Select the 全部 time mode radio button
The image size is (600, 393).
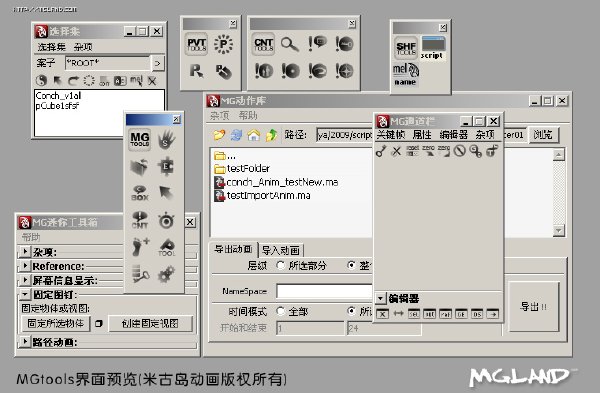tap(280, 311)
